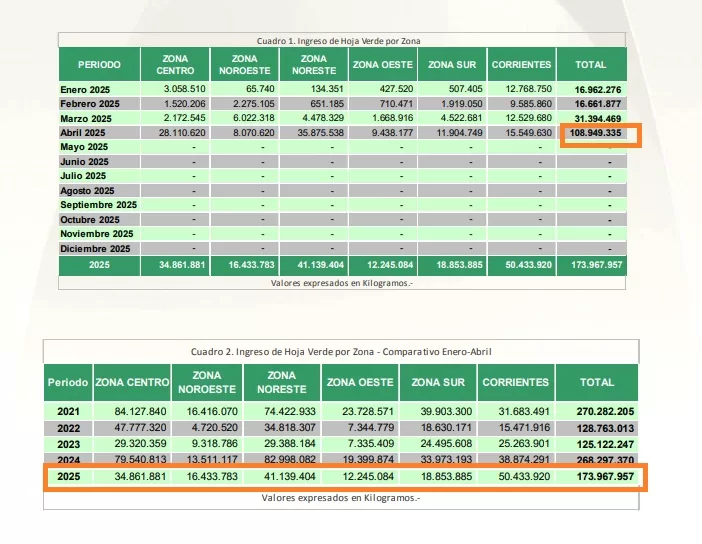Select the 2021 row label in Cuadro 2

click(x=67, y=411)
